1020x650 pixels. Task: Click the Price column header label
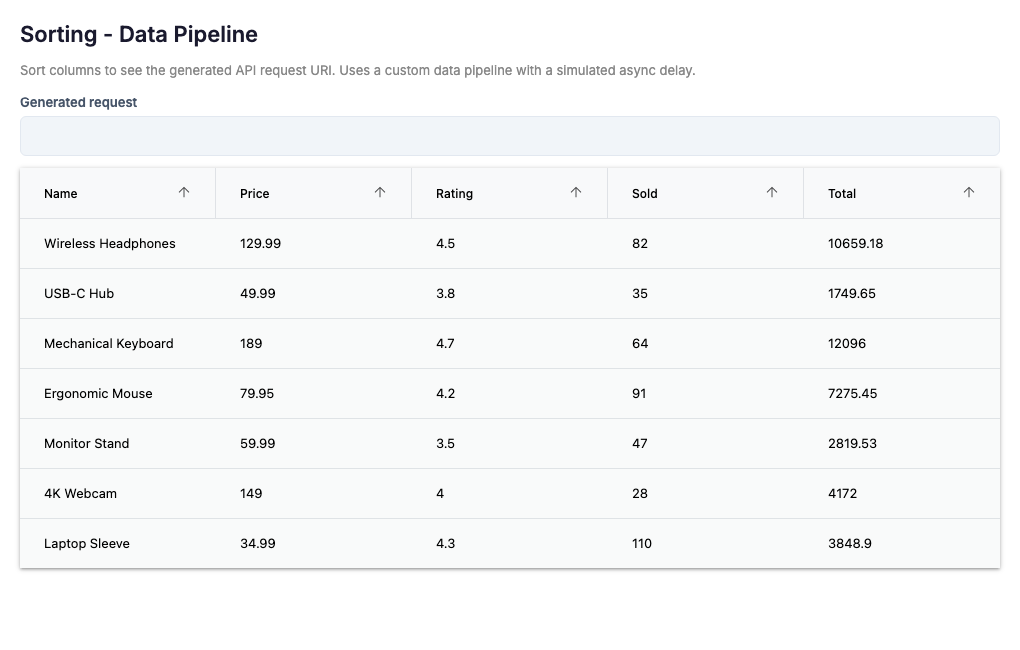pyautogui.click(x=255, y=194)
